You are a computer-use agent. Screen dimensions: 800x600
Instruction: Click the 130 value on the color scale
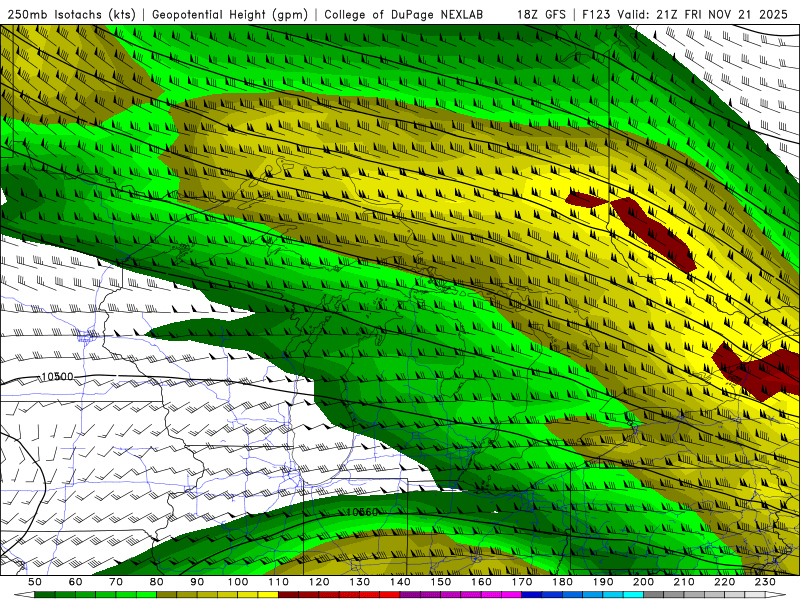[360, 582]
